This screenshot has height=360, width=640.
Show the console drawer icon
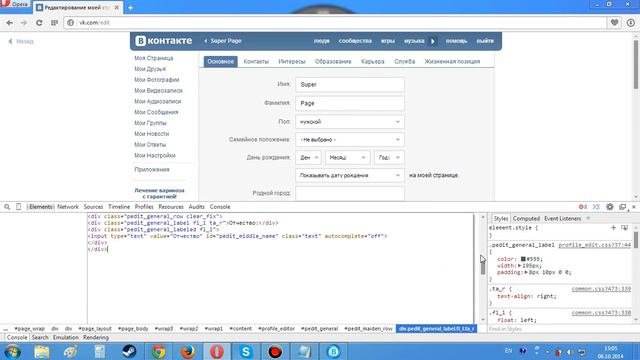pos(596,207)
